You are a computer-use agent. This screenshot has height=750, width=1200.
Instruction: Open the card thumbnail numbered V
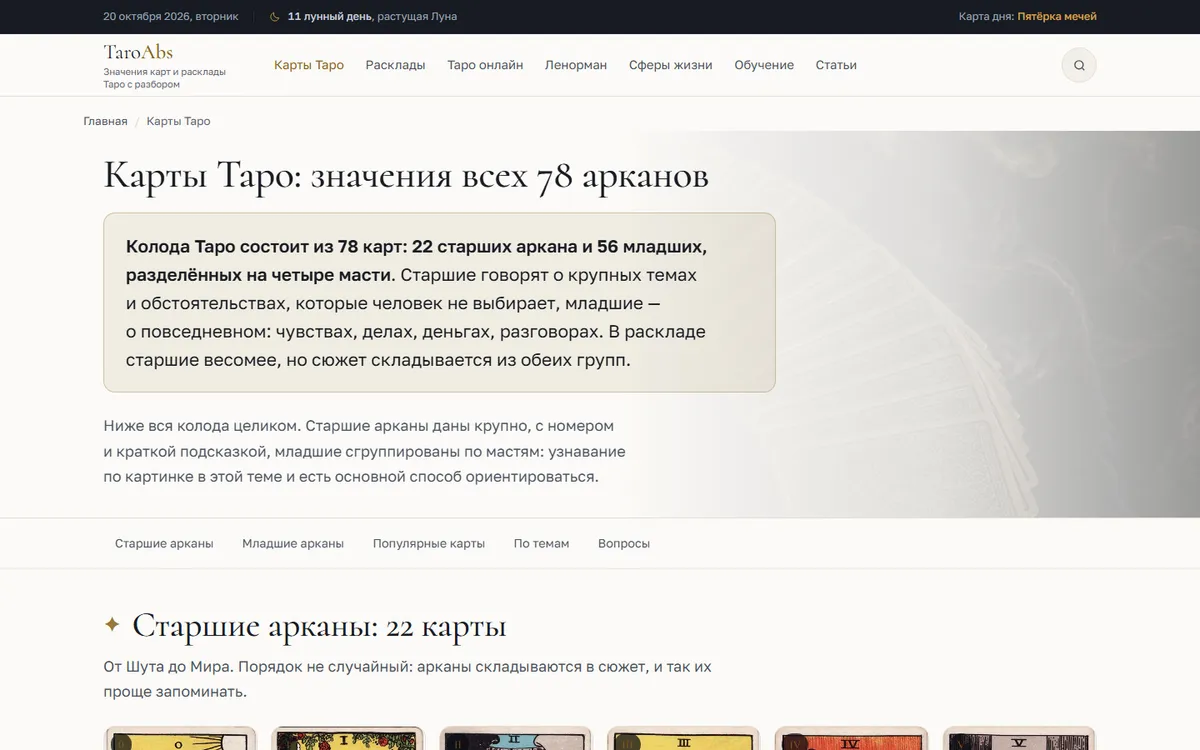pyautogui.click(x=1020, y=738)
